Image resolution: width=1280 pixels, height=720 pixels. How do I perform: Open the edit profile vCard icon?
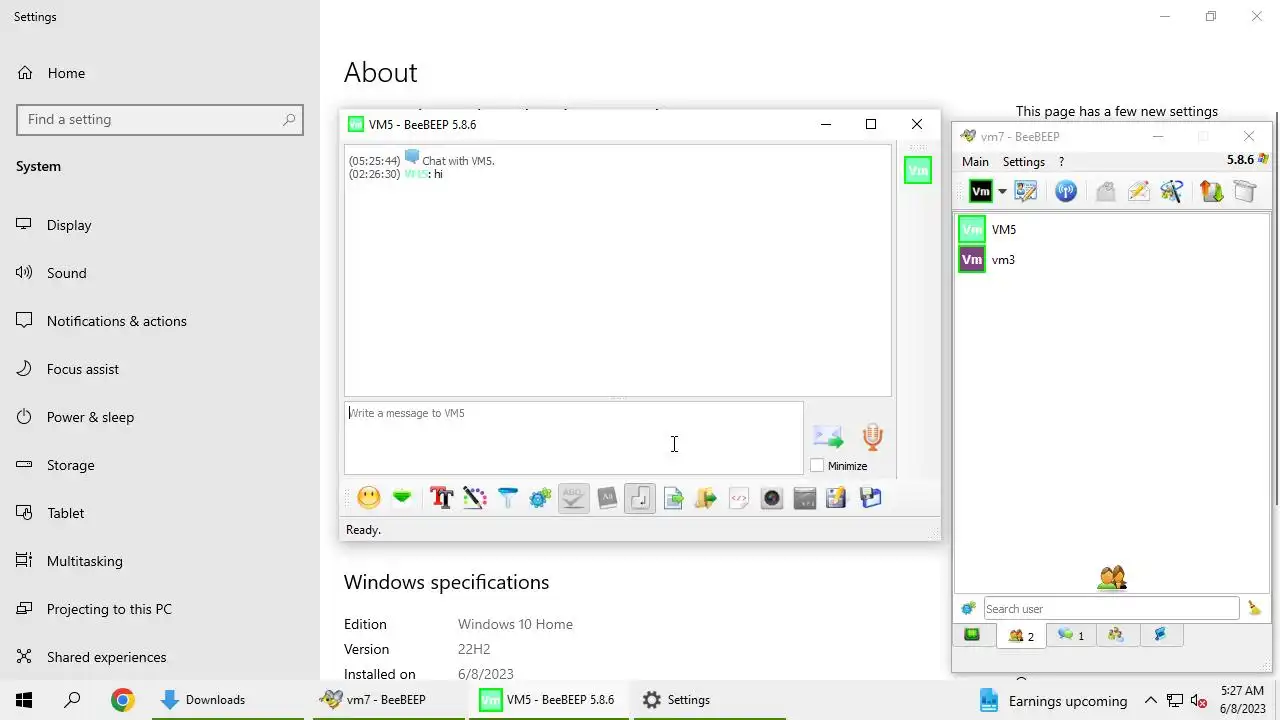pyautogui.click(x=1026, y=191)
